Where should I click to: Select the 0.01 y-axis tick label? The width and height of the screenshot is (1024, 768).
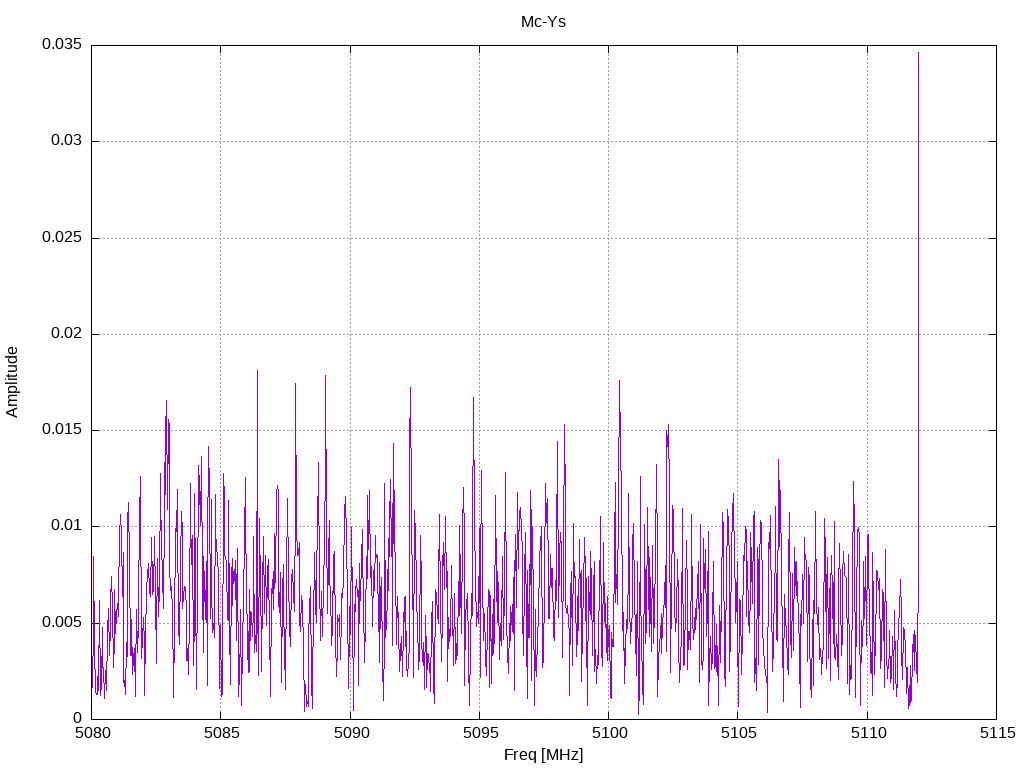coord(65,526)
